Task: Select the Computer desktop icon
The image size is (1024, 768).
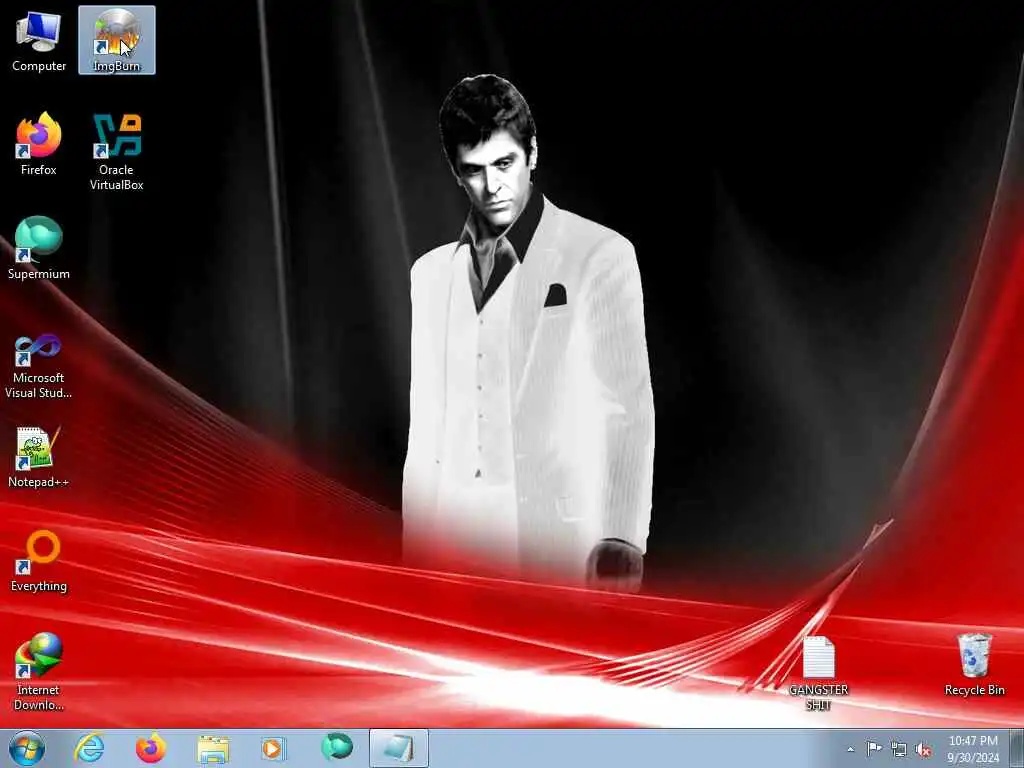Action: click(x=39, y=41)
